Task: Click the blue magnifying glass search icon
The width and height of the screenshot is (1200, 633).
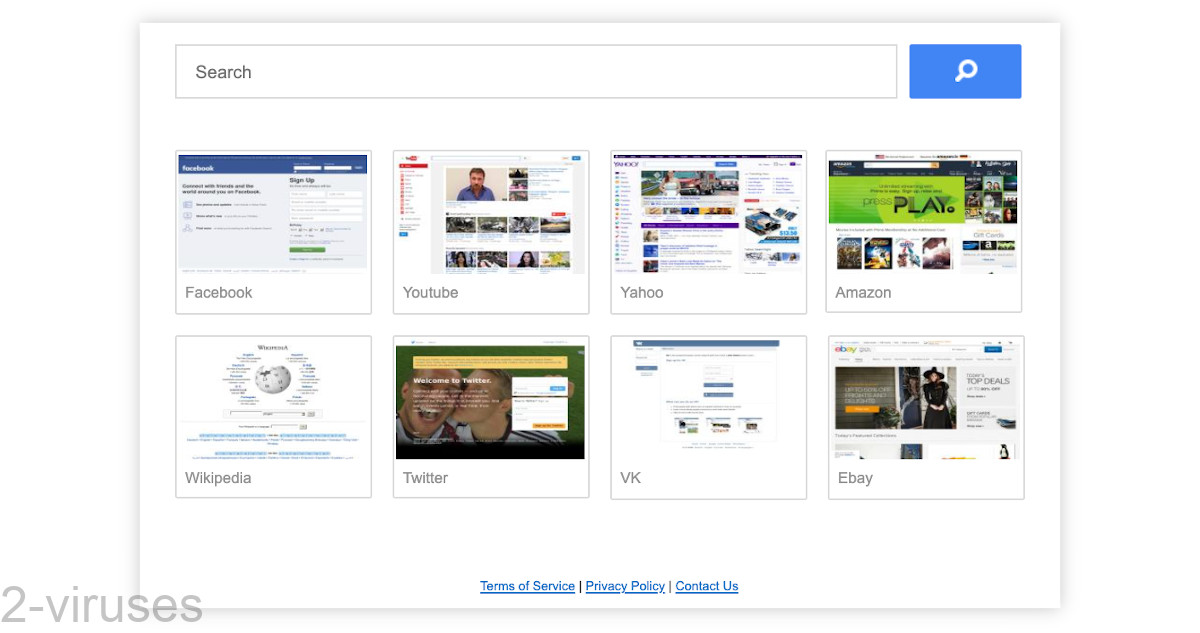Action: point(964,71)
